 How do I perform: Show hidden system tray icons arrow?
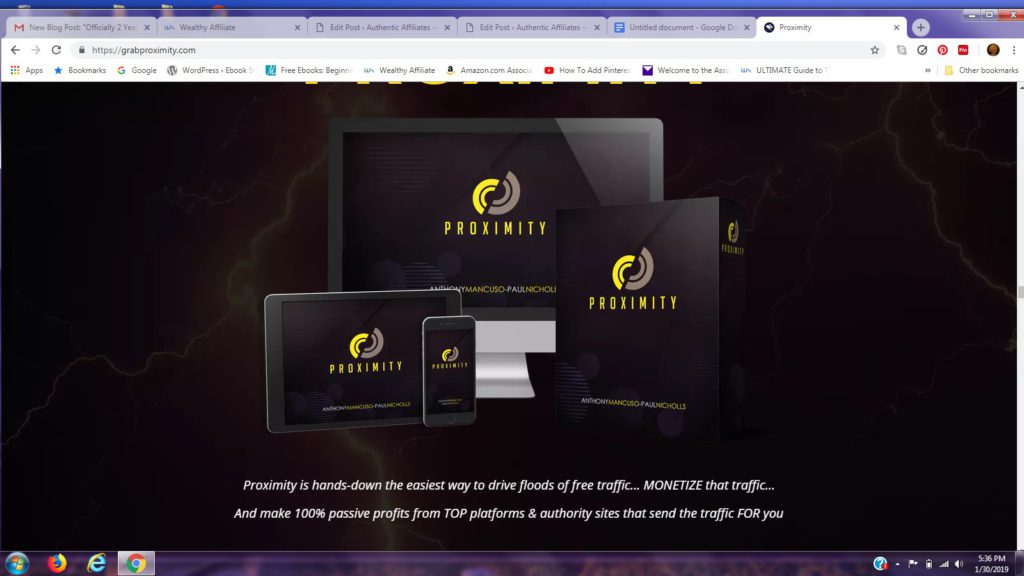point(897,564)
